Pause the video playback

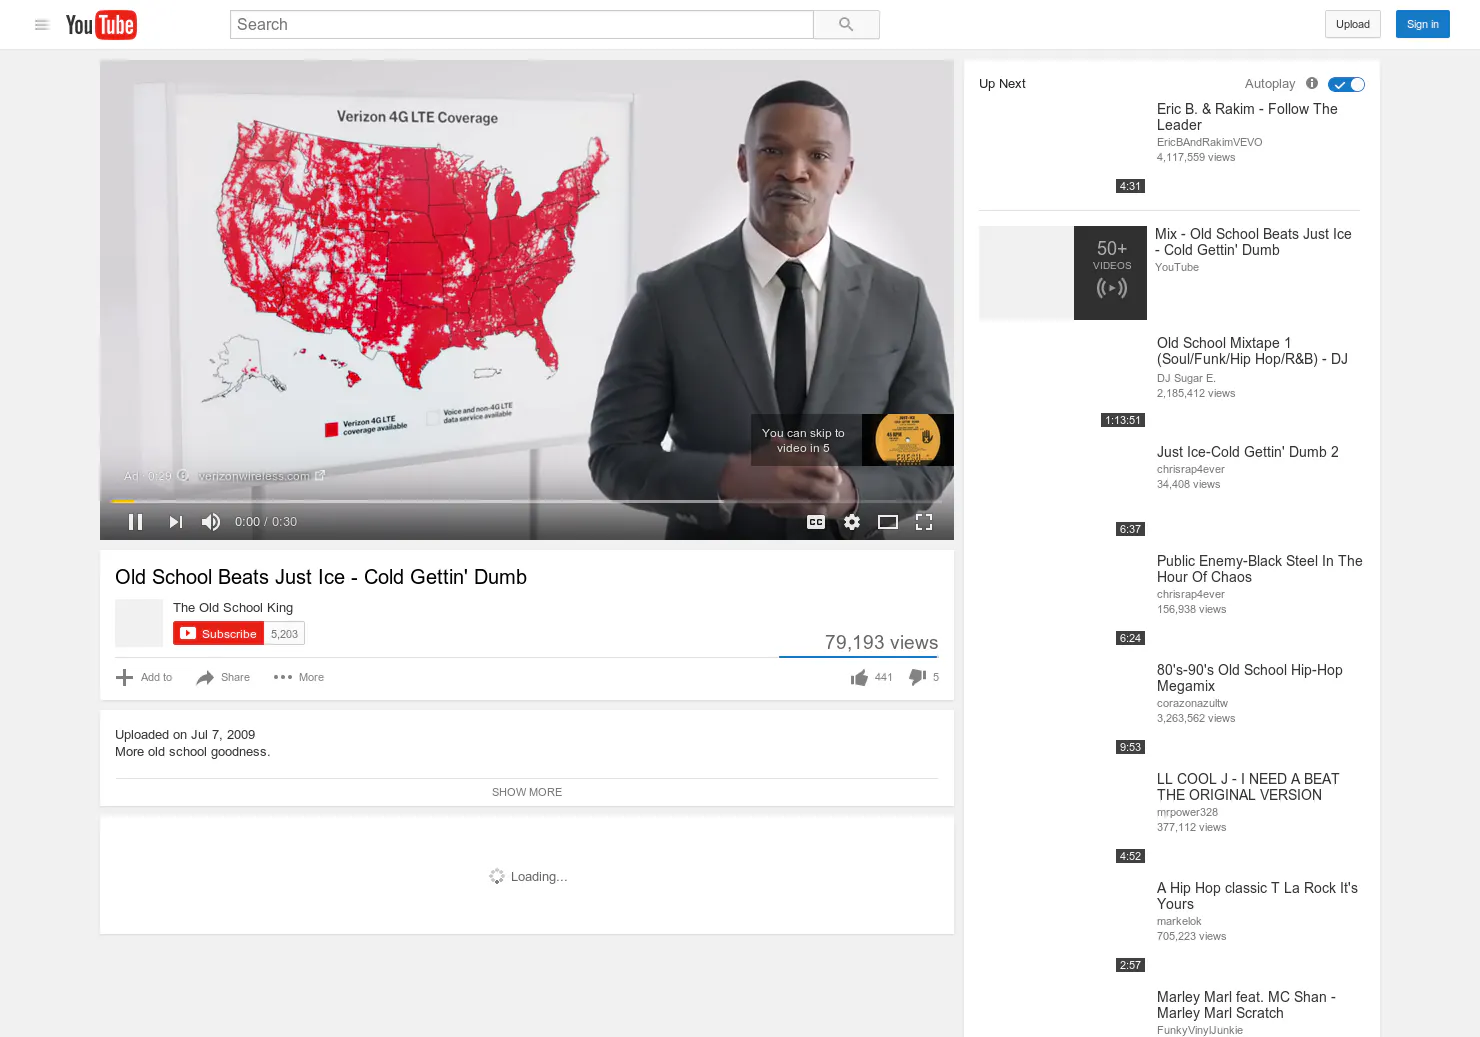click(x=136, y=522)
